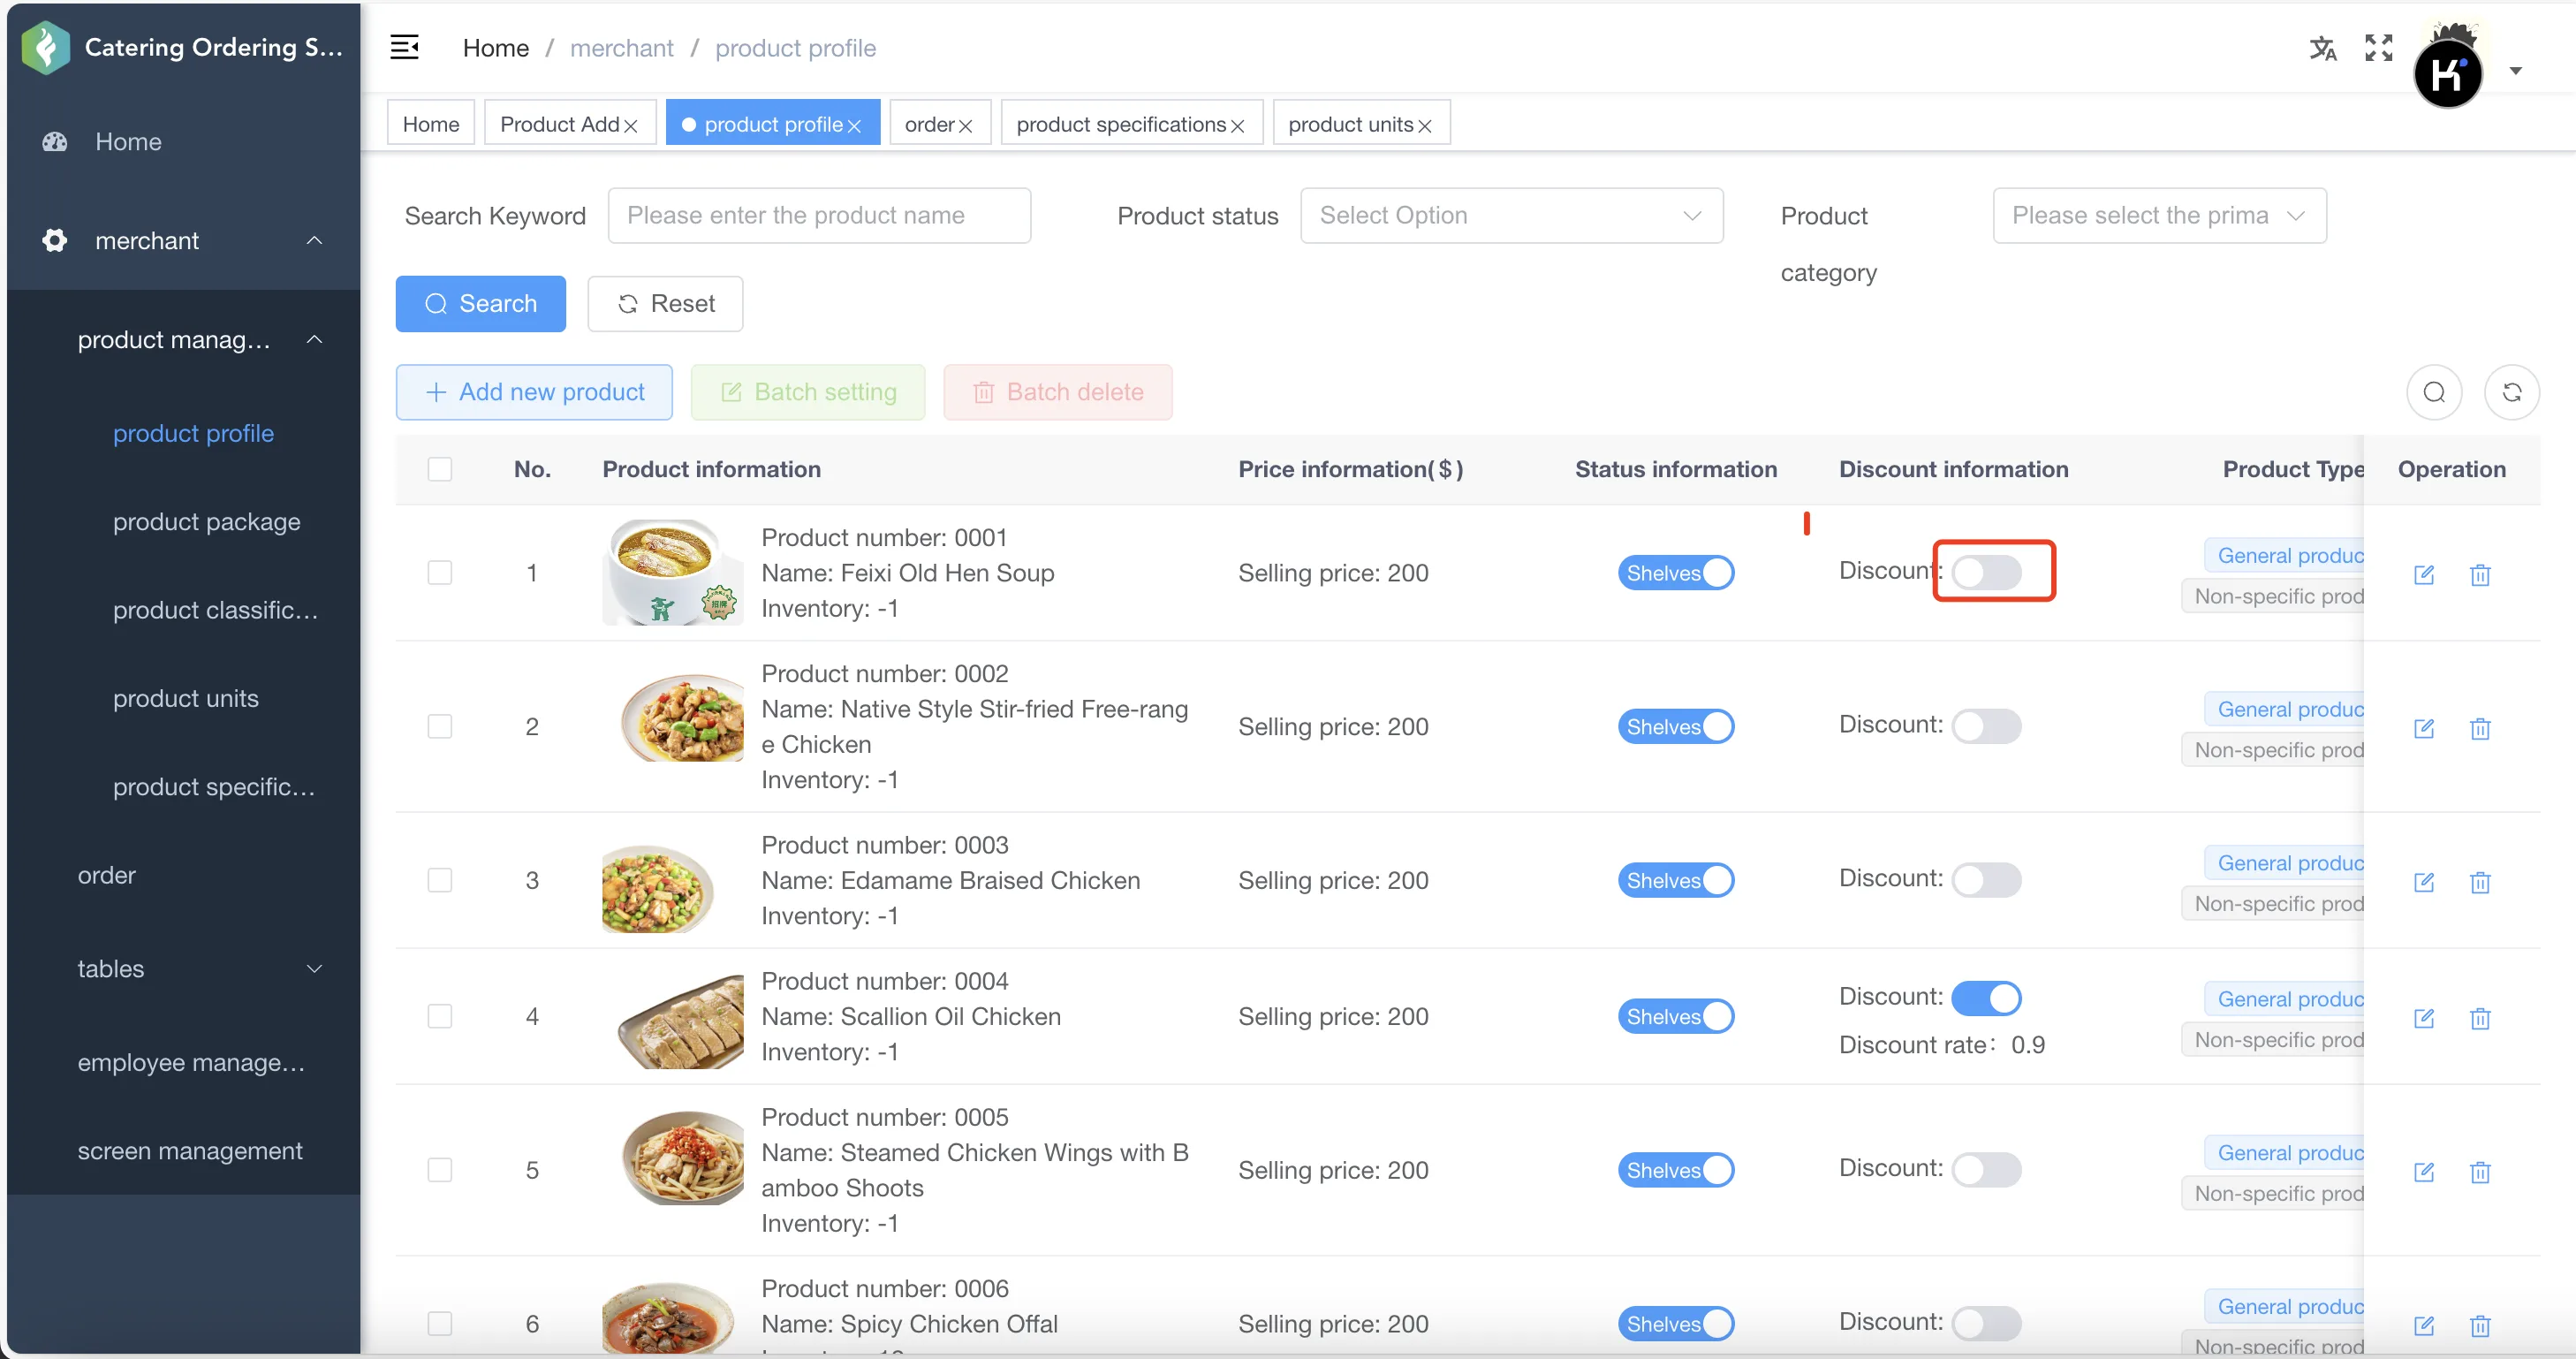Screen dimensions: 2576x1359
Task: Check the row 1 product checkbox
Action: pos(440,573)
